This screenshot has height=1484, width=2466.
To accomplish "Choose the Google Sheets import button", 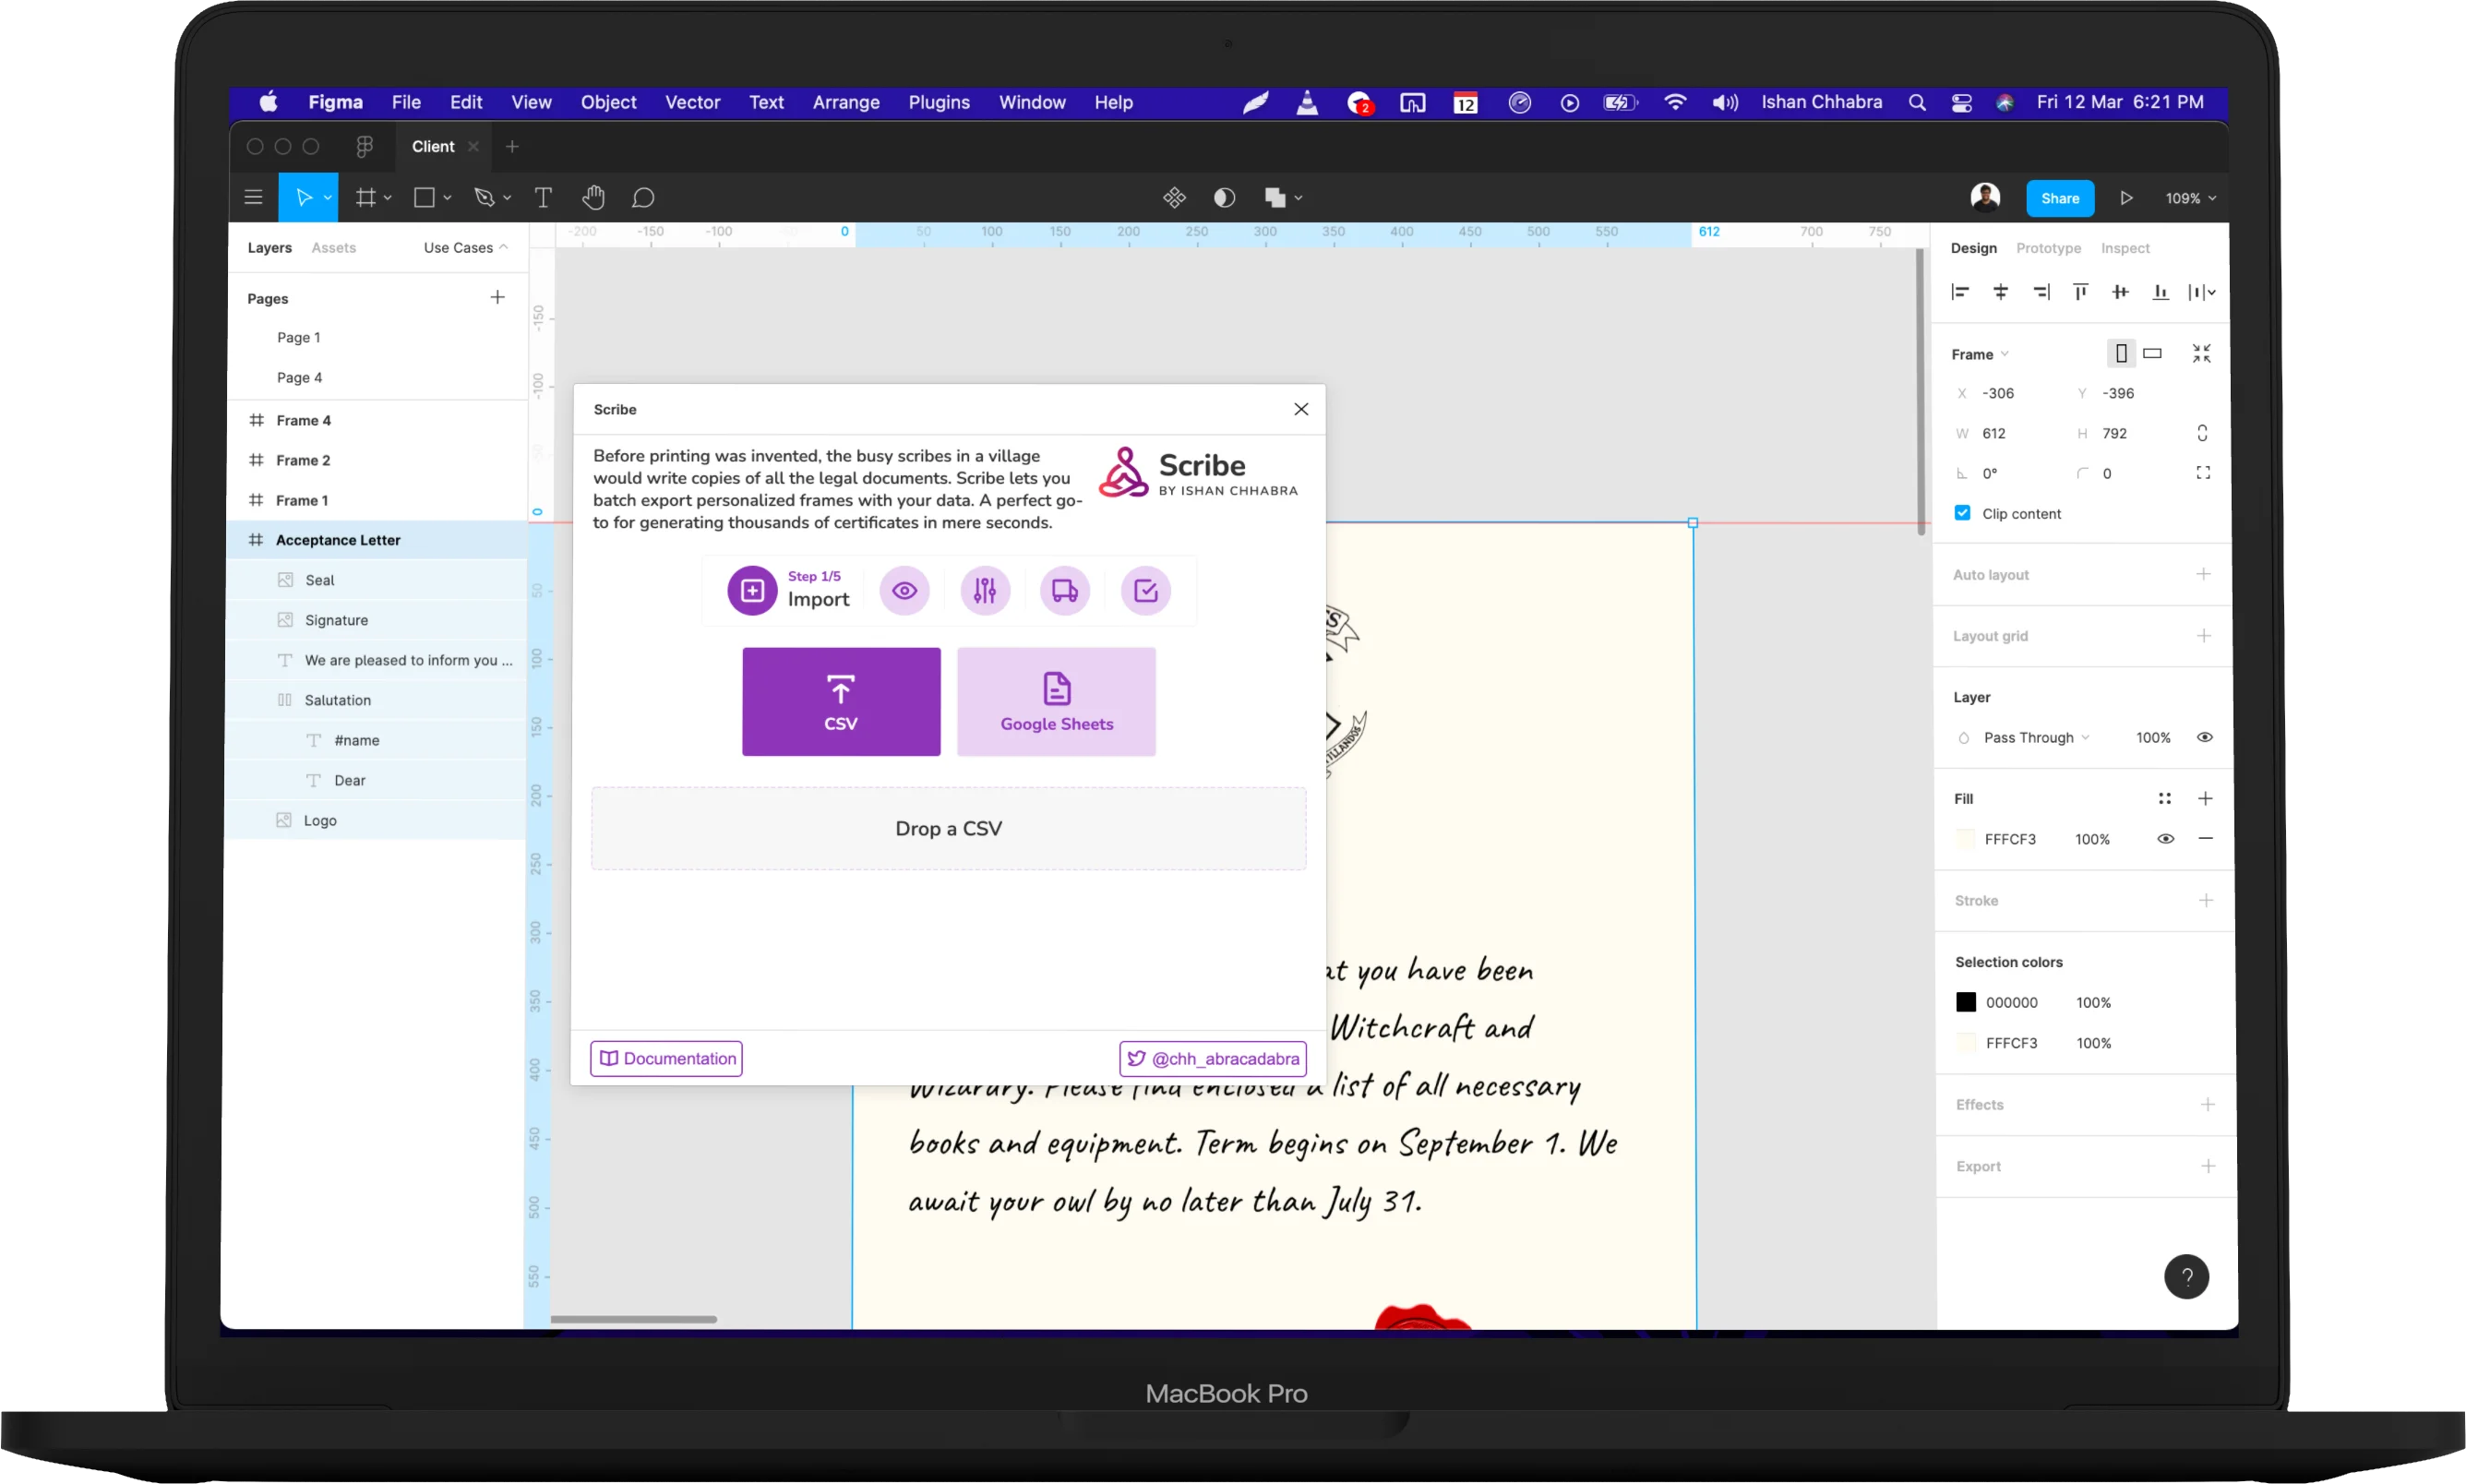I will coord(1056,702).
